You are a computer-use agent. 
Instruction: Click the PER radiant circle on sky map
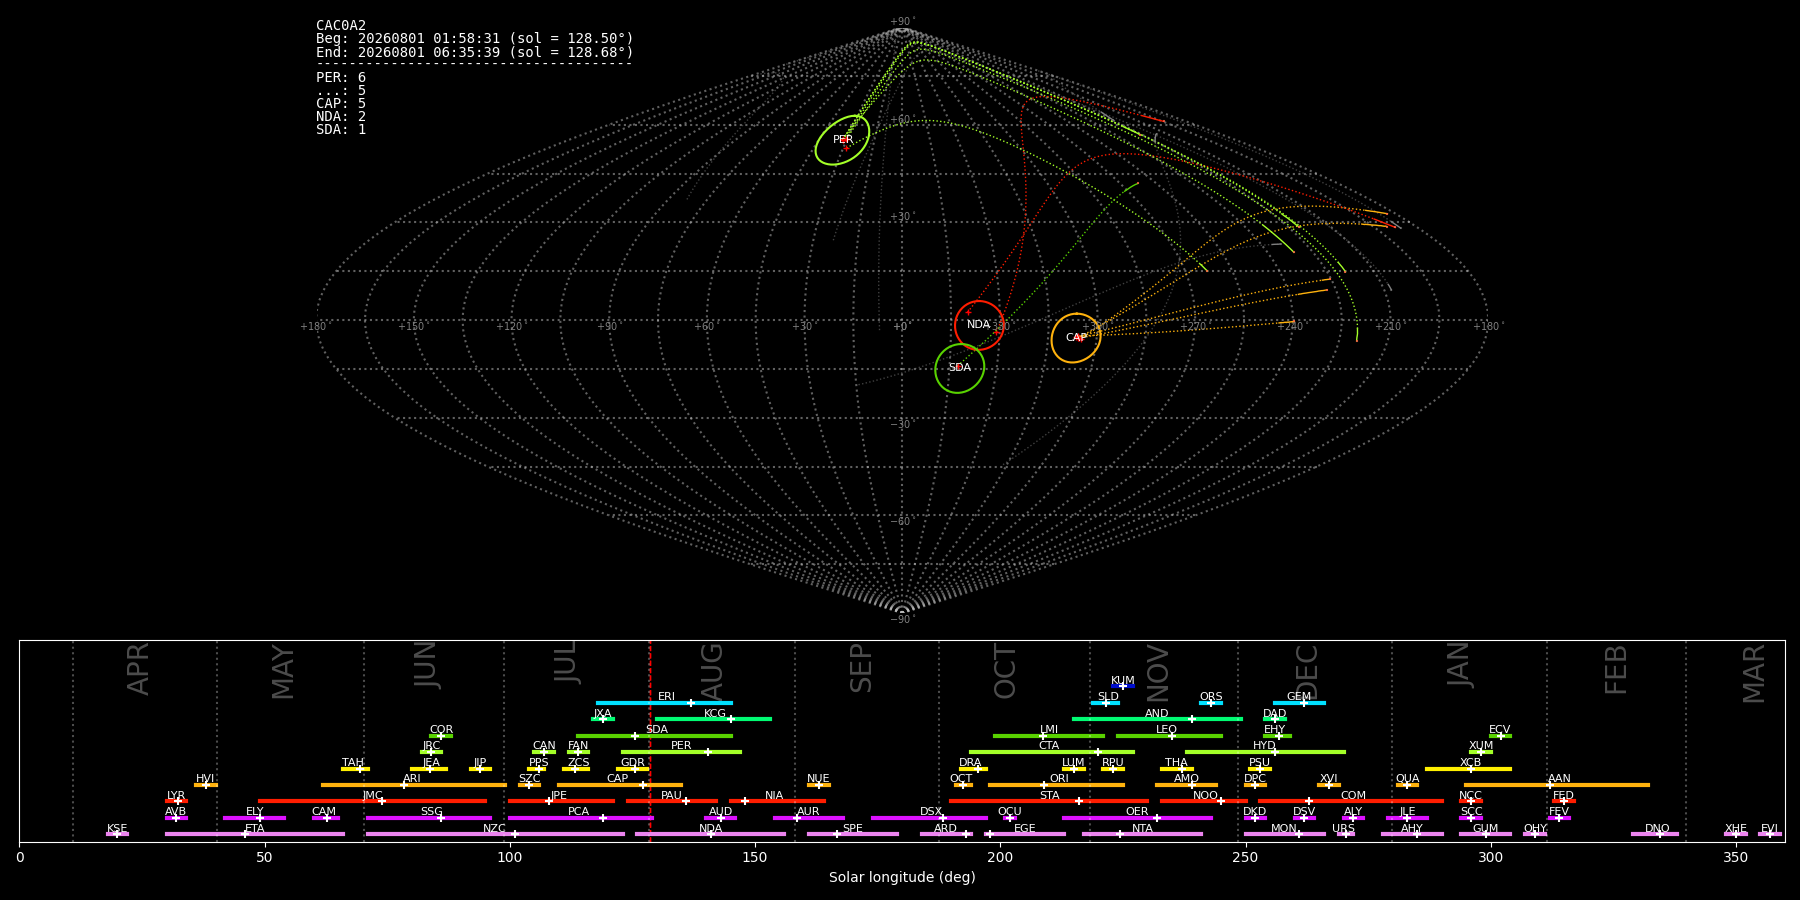[x=842, y=140]
